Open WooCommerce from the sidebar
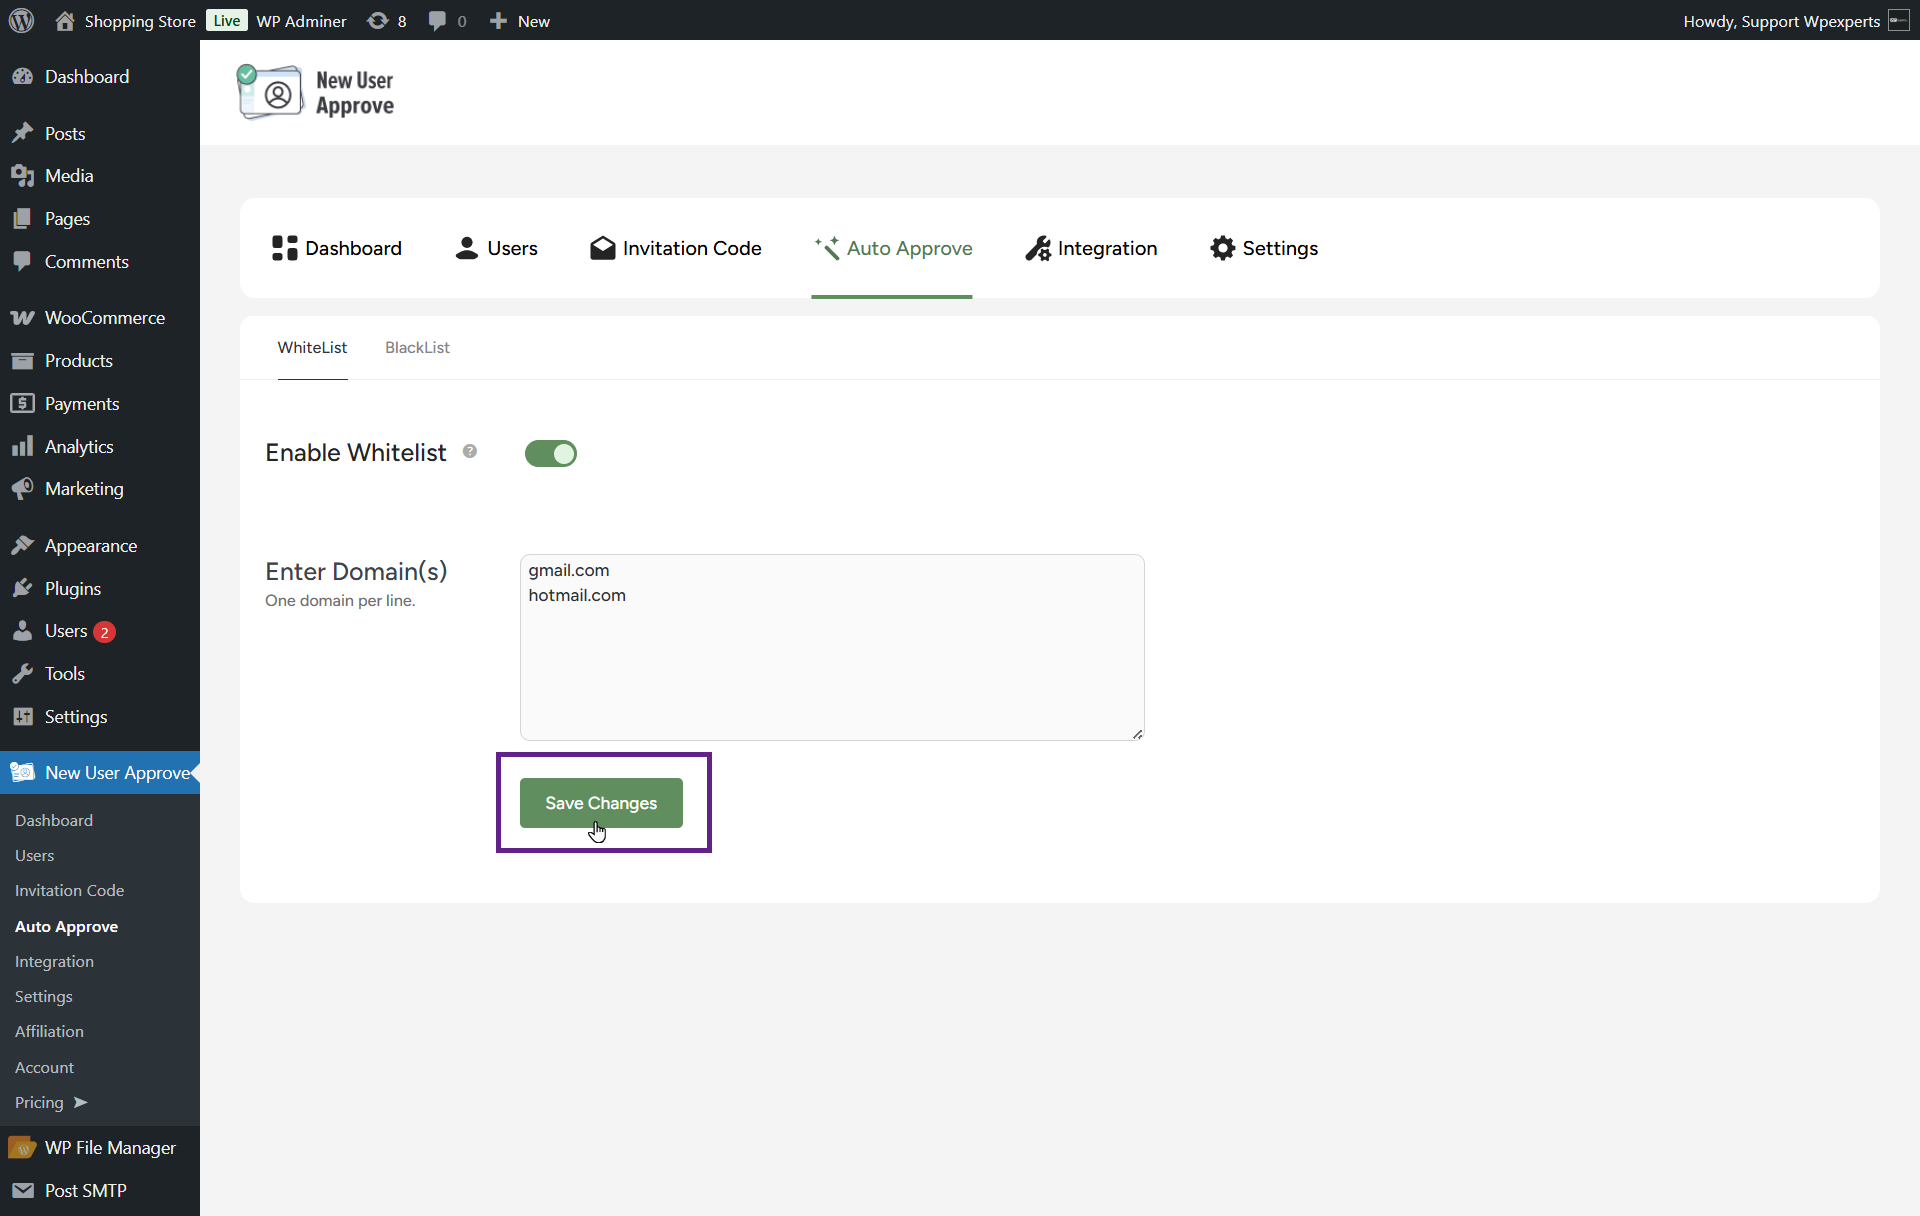 [x=104, y=318]
